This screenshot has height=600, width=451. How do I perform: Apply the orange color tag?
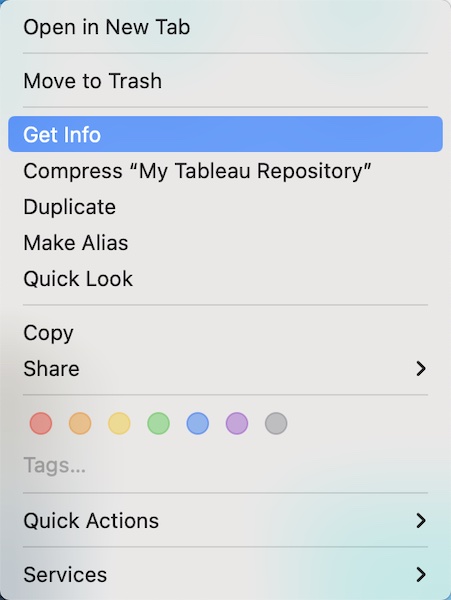coord(80,423)
